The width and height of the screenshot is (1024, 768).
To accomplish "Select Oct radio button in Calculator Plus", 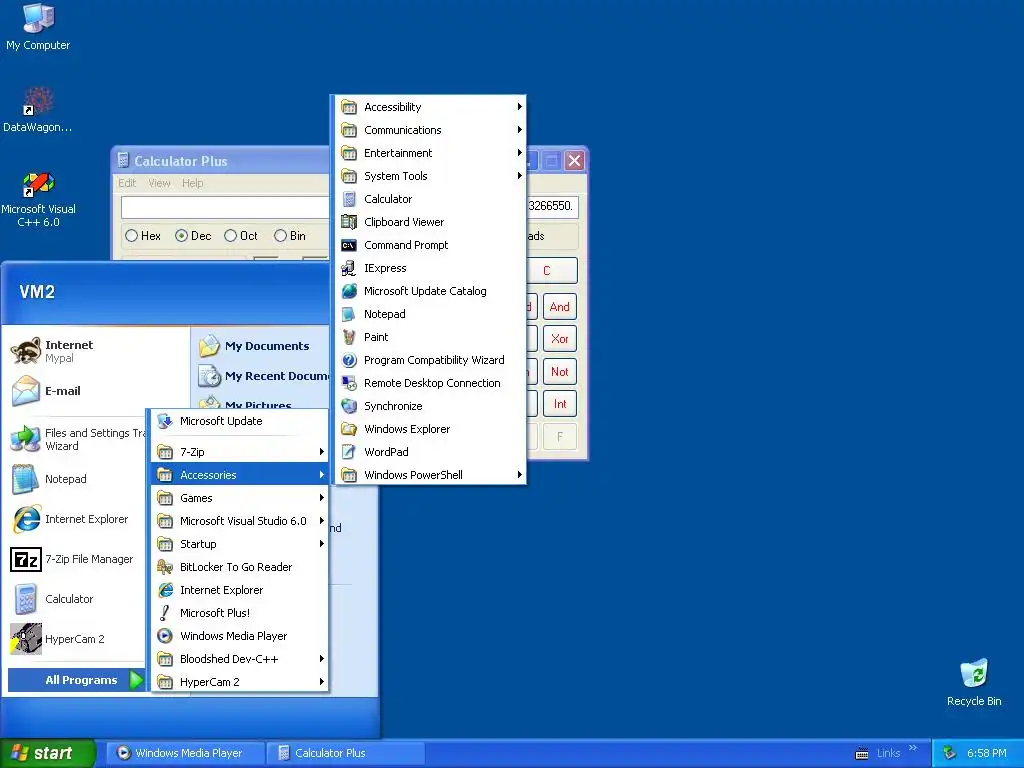I will [x=230, y=236].
